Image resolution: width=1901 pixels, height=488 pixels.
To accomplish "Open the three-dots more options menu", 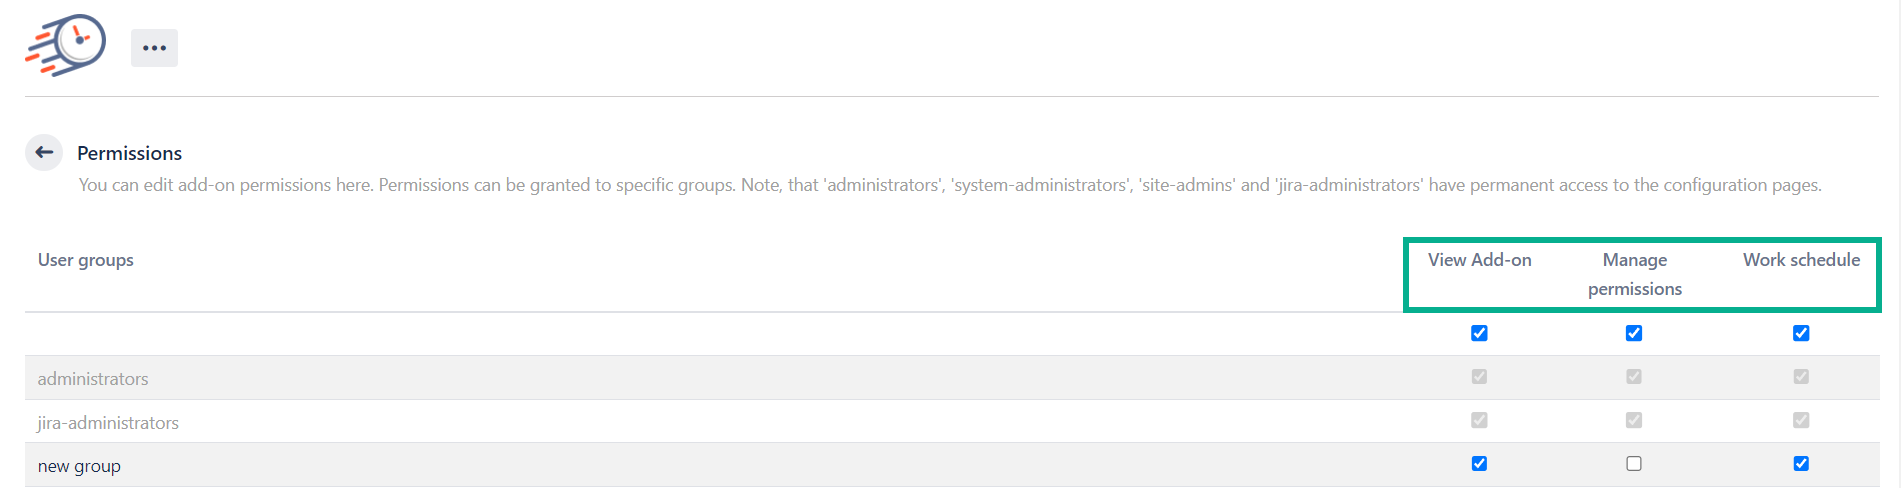I will click(x=154, y=48).
